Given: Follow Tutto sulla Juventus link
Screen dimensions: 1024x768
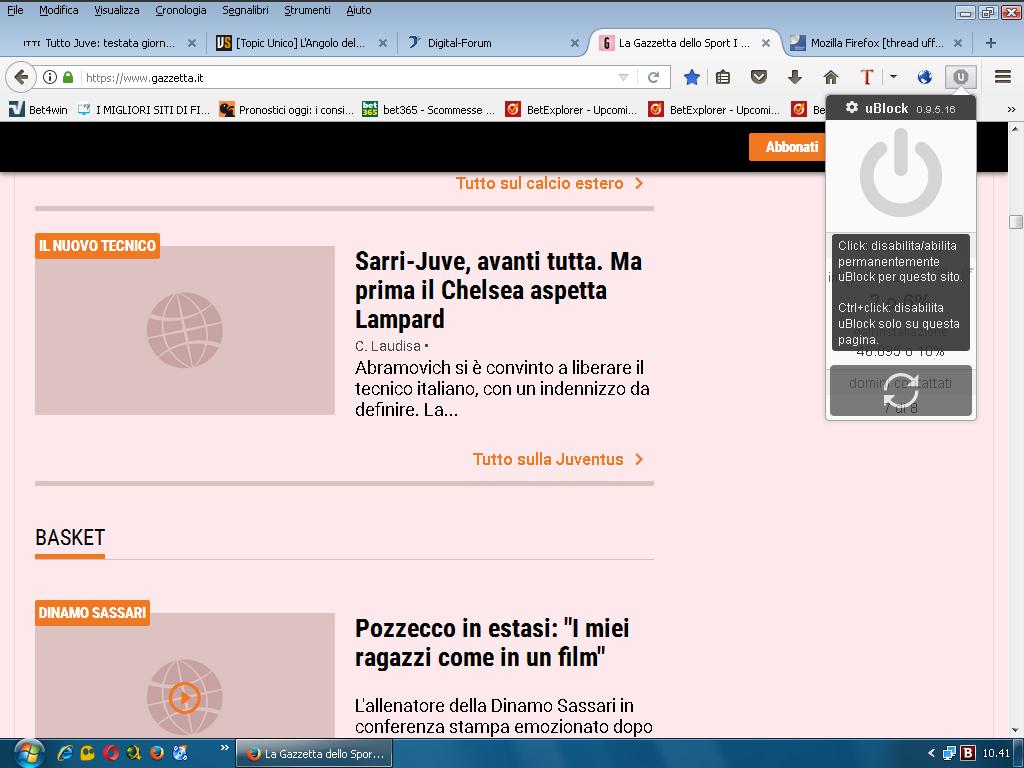Looking at the screenshot, I should [x=558, y=459].
